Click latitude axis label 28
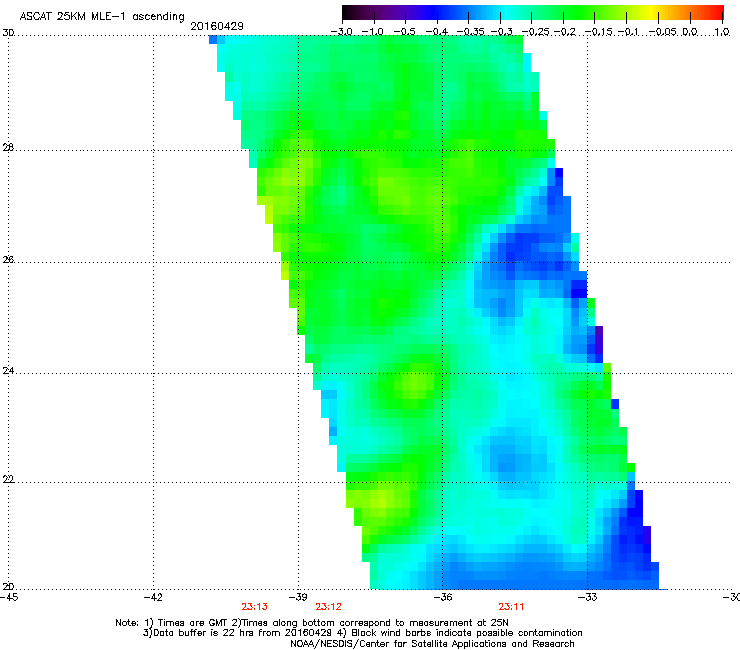The width and height of the screenshot is (740, 650). pos(8,148)
